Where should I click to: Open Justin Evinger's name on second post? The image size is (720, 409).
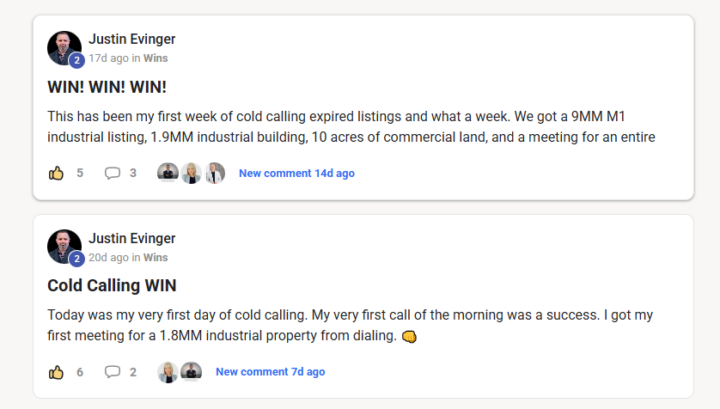pyautogui.click(x=132, y=238)
